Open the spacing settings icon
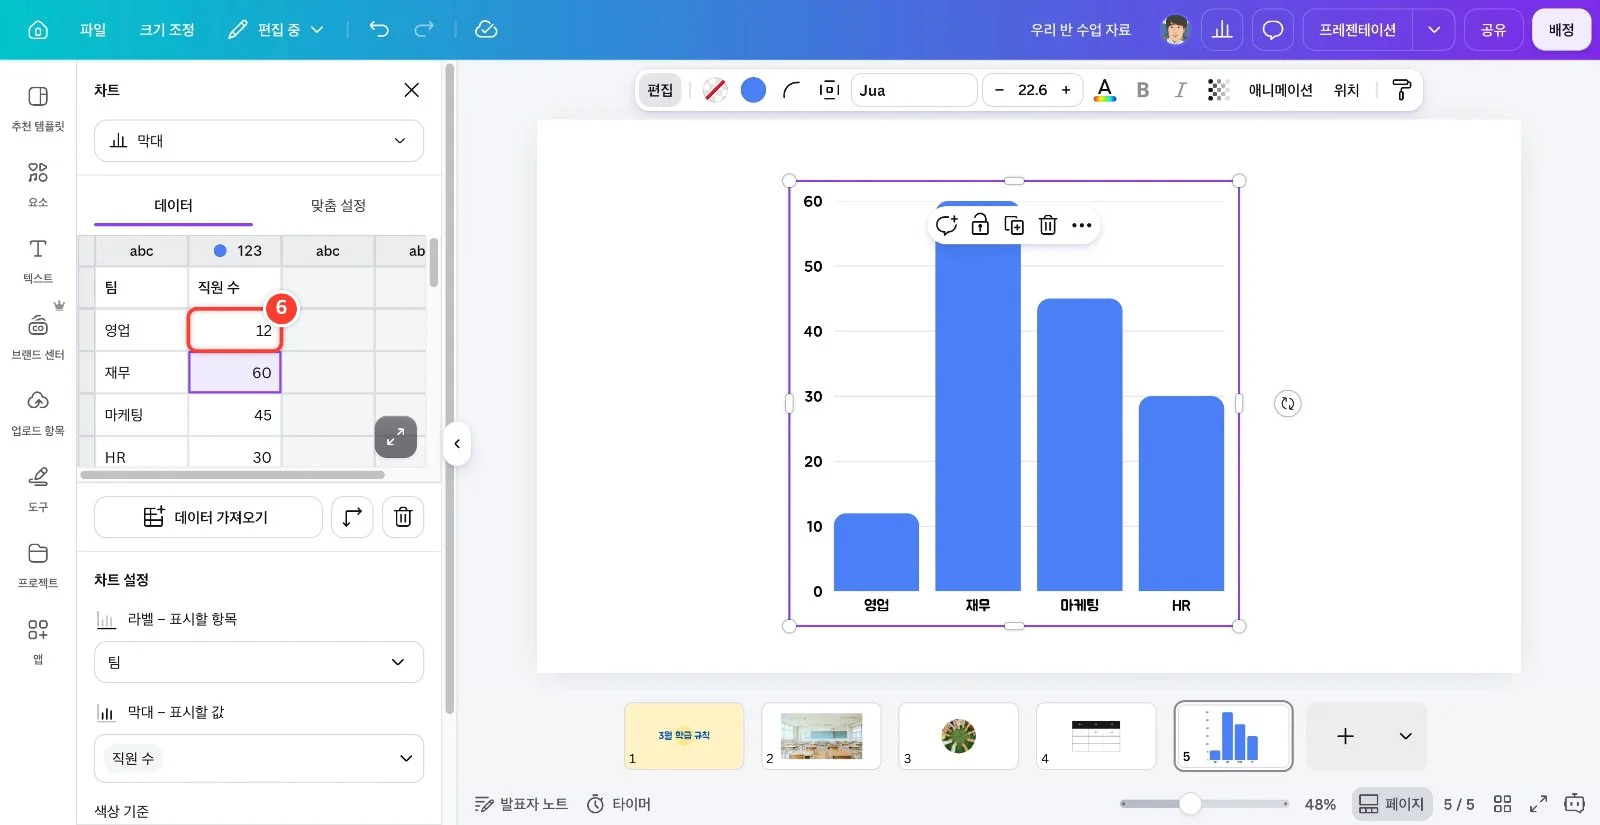Viewport: 1600px width, 825px height. [x=829, y=90]
